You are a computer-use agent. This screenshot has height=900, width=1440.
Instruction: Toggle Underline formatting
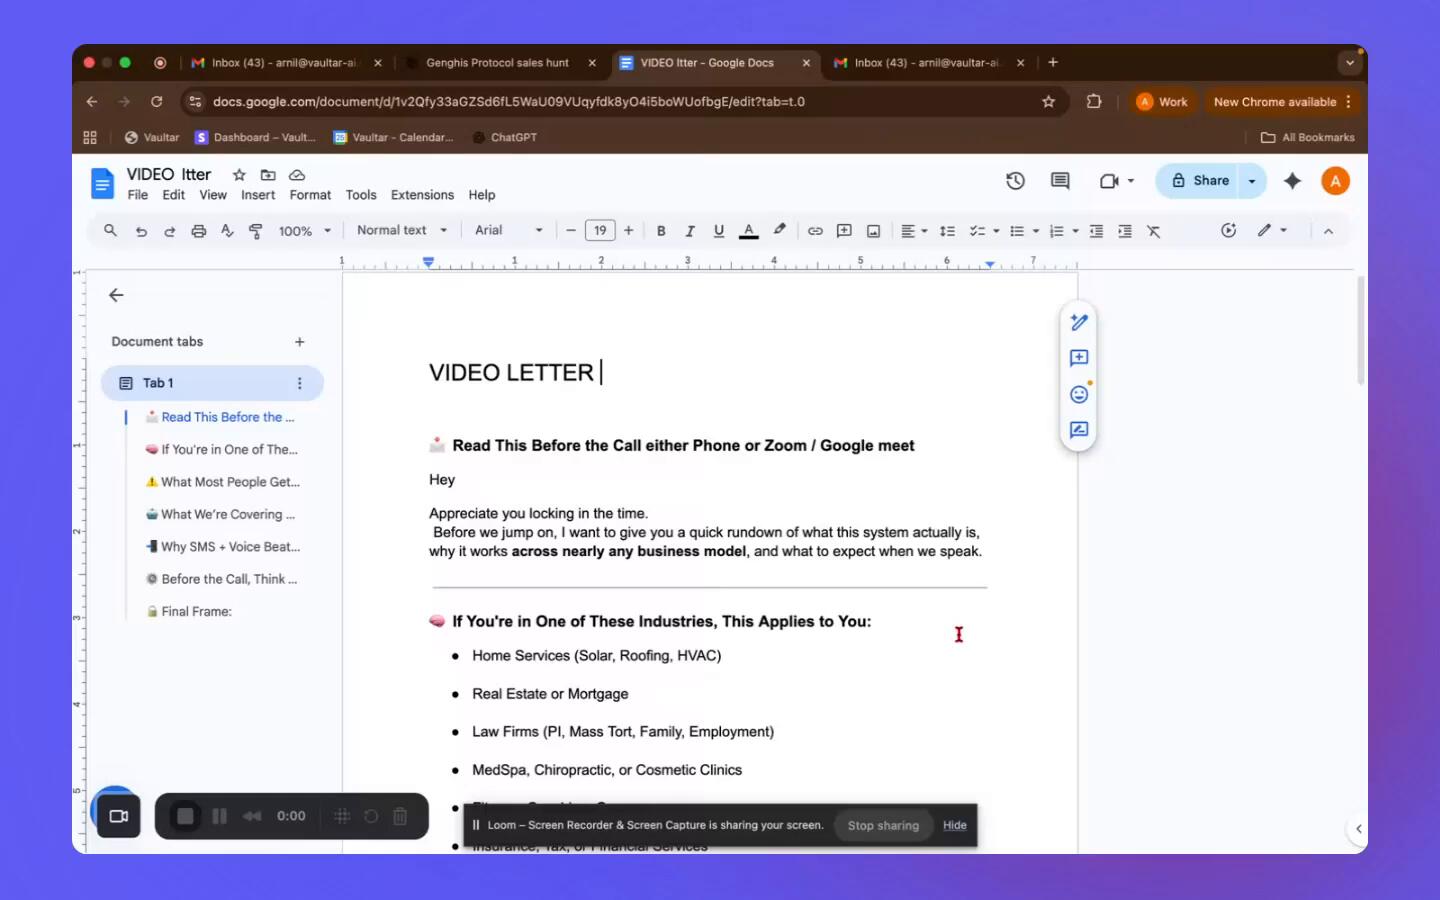pyautogui.click(x=718, y=231)
